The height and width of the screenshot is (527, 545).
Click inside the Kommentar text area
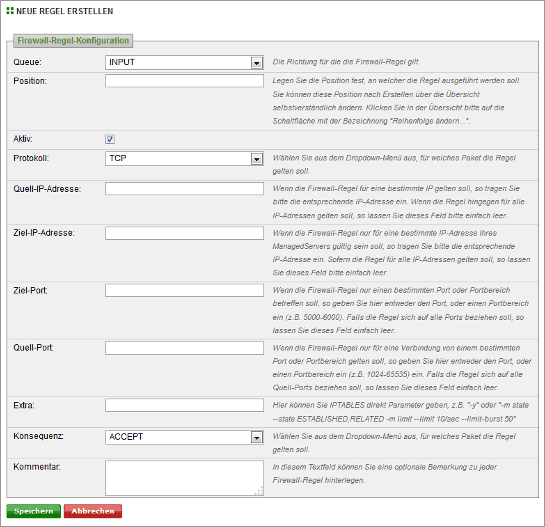click(184, 478)
